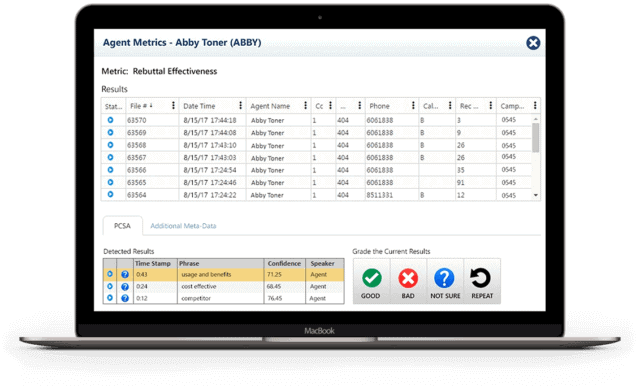Viewport: 640px width, 386px height.
Task: Click the Stat... column header
Action: 113,106
